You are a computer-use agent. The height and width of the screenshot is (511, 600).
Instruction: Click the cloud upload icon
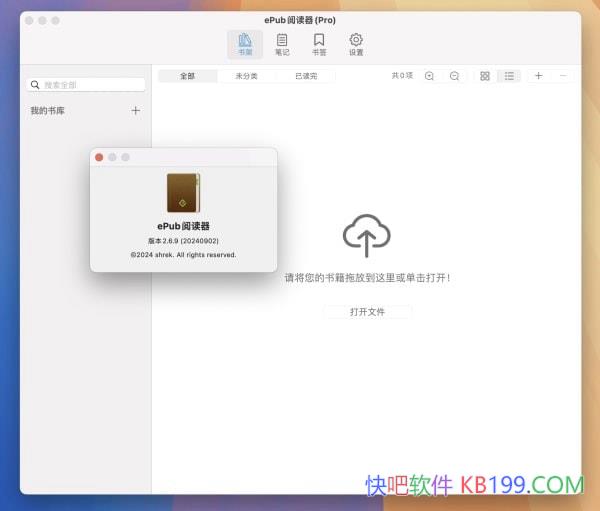(367, 236)
